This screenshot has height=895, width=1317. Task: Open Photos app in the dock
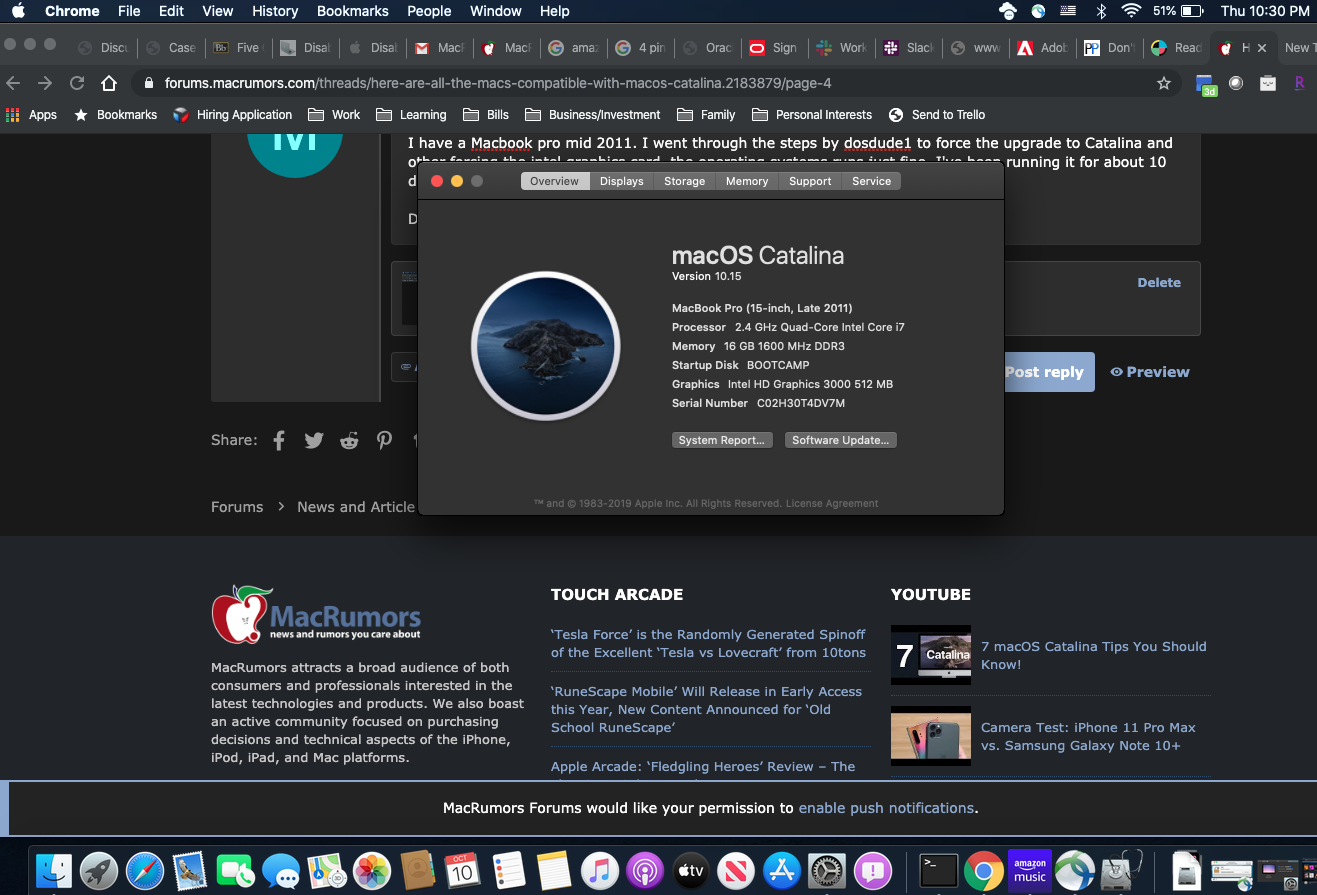[x=373, y=871]
